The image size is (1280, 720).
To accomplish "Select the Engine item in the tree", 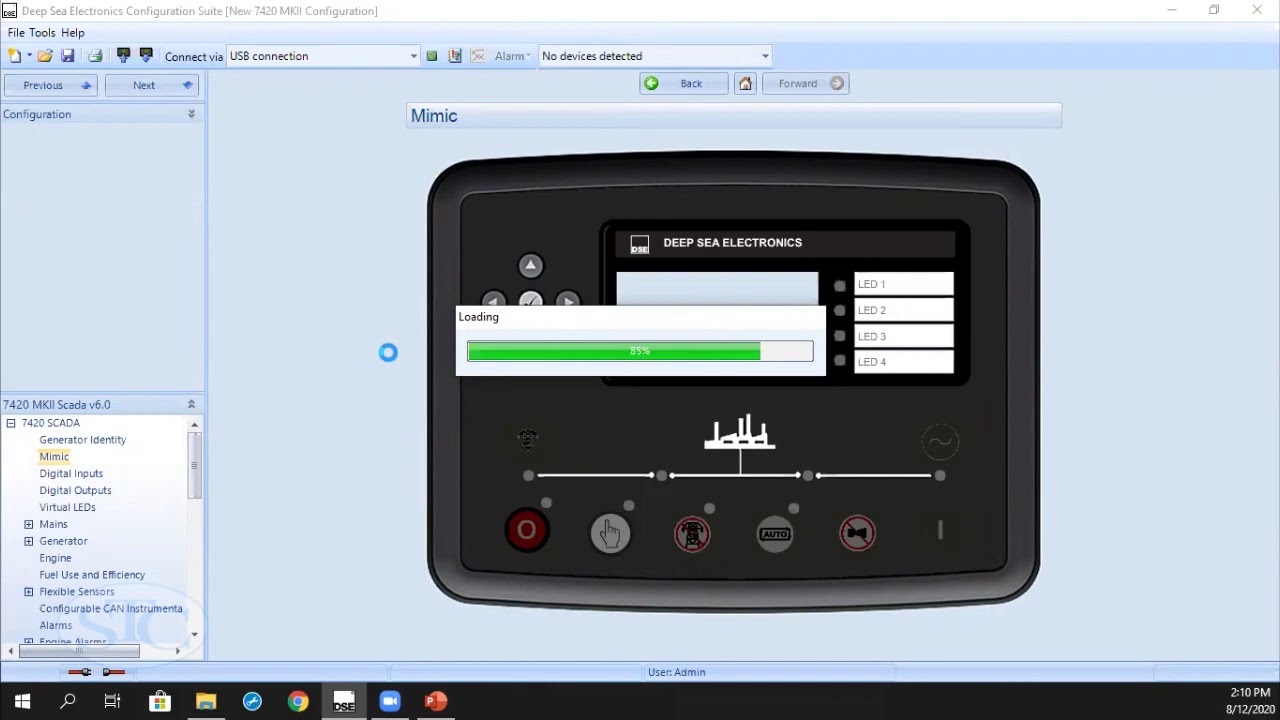I will pos(55,558).
